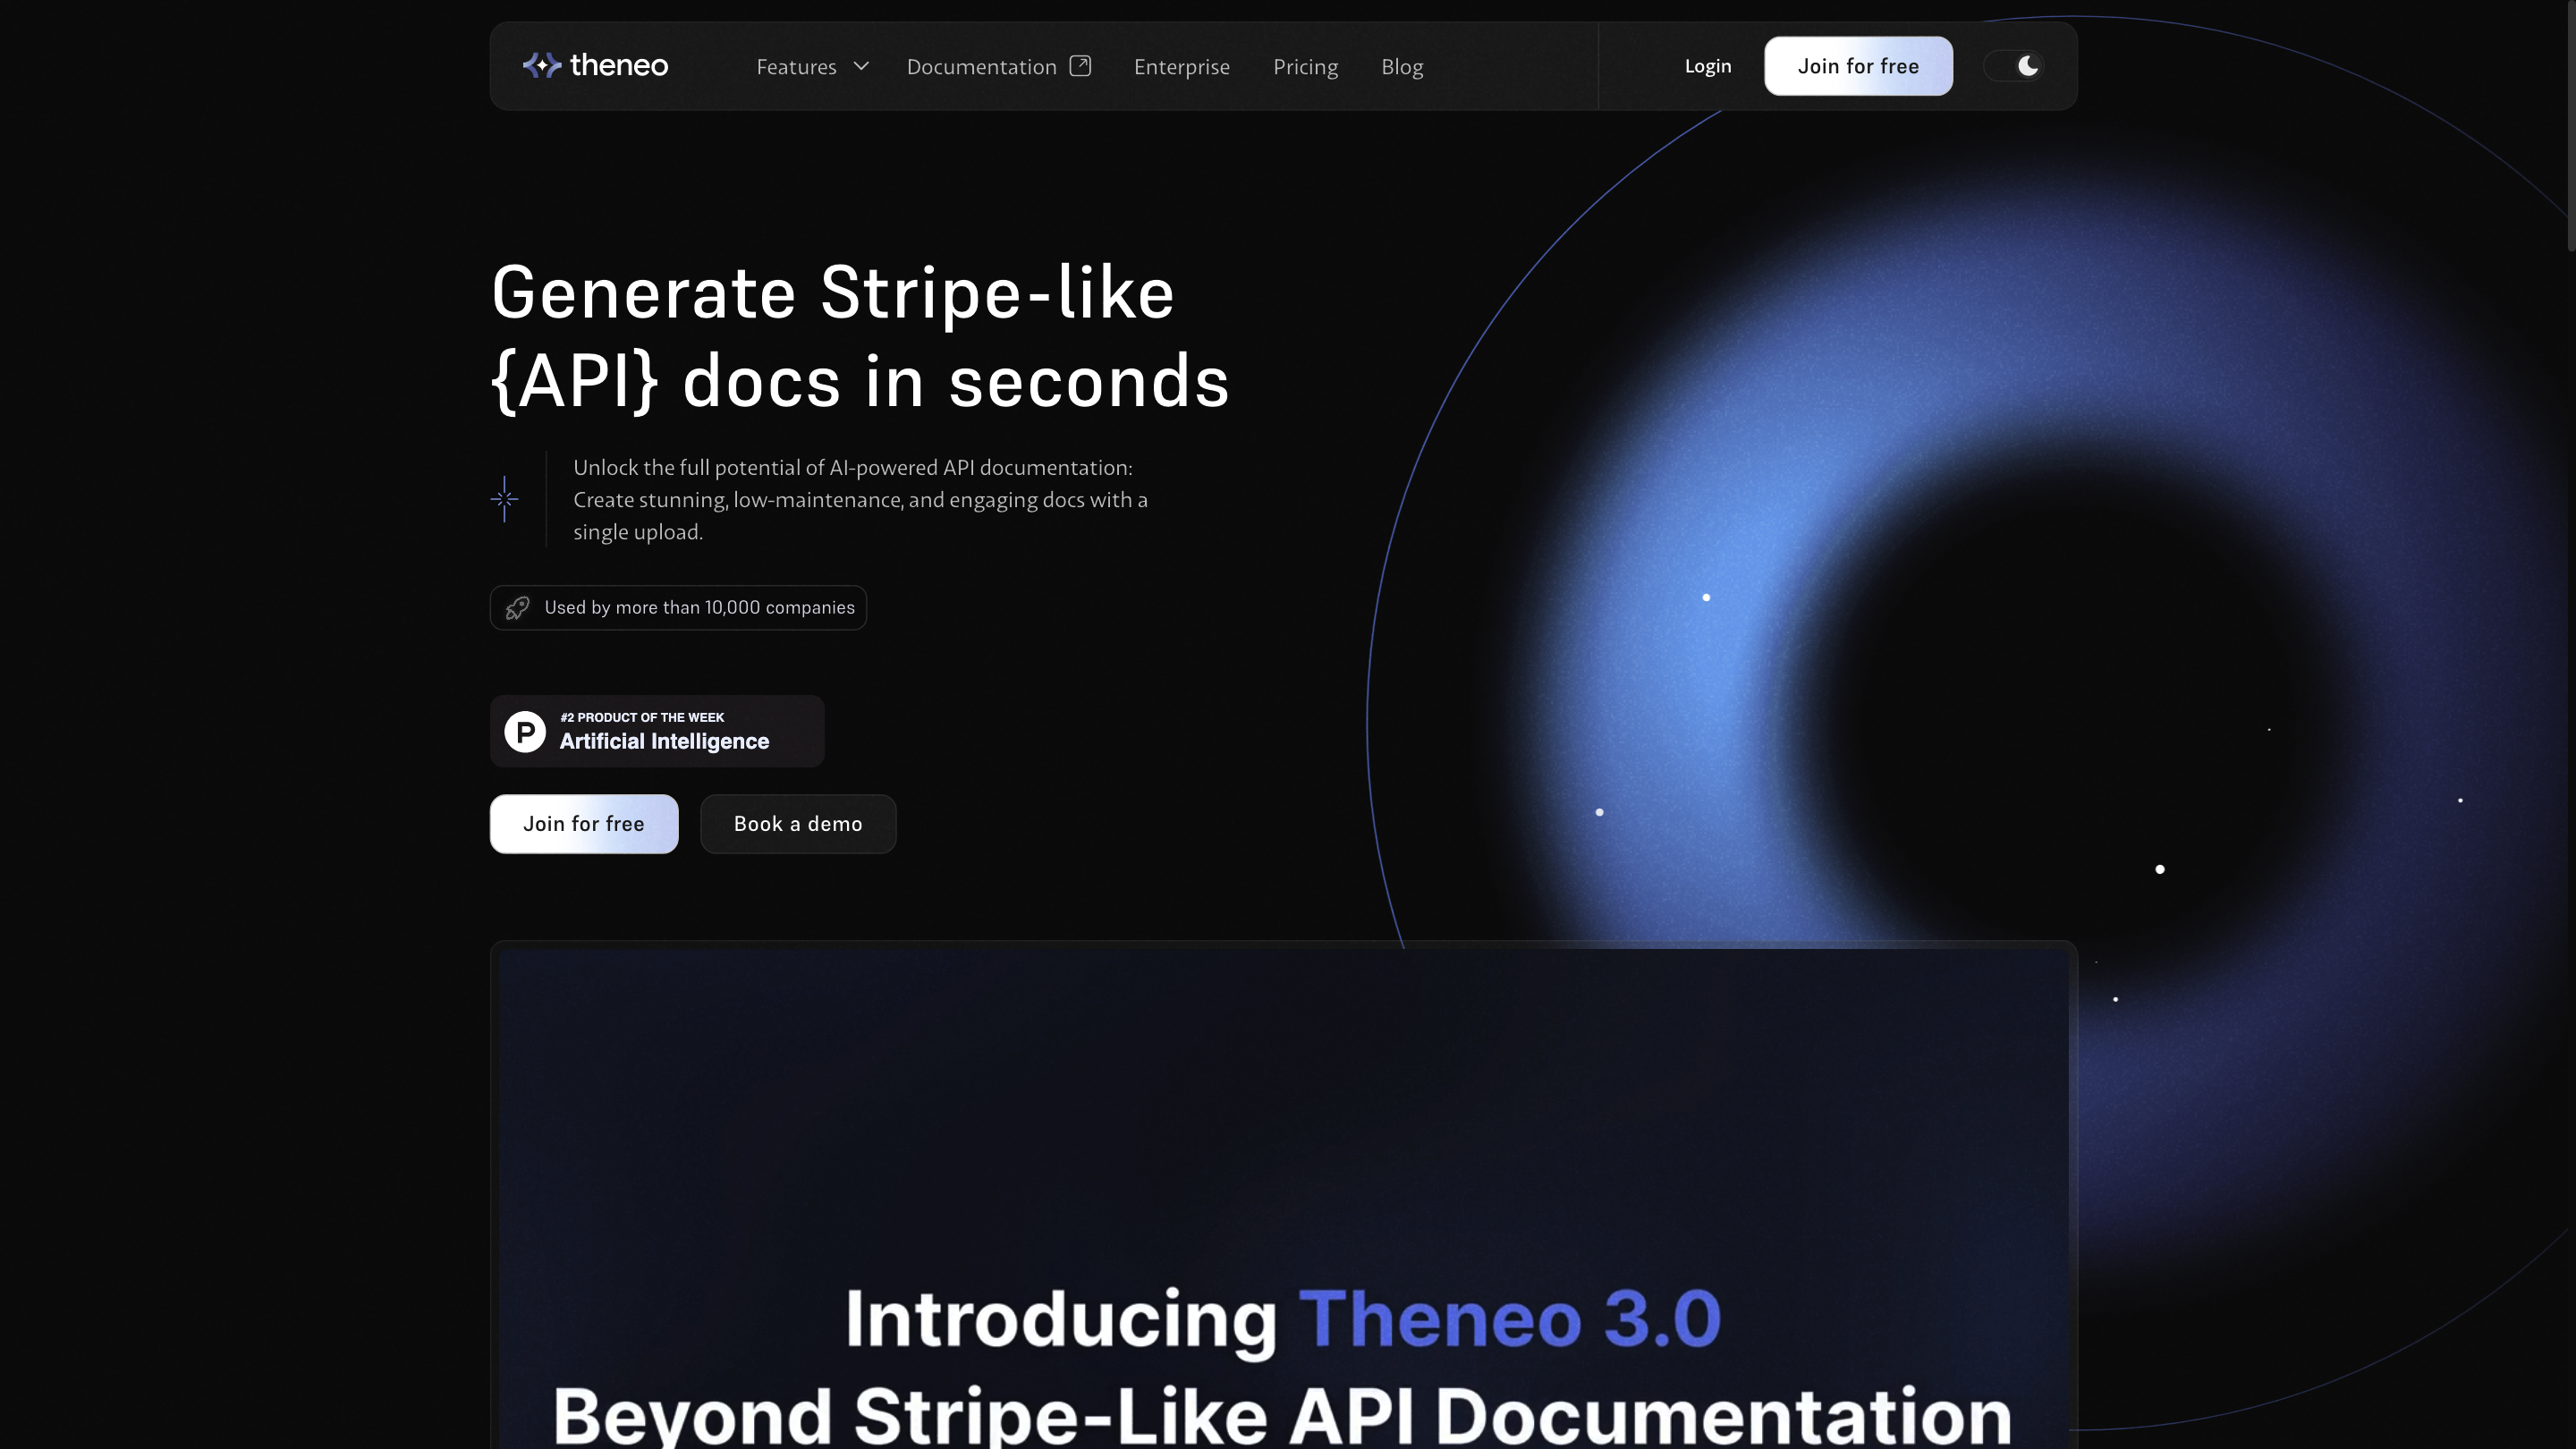The width and height of the screenshot is (2576, 1449).
Task: Click Join for free in the navbar
Action: [x=1858, y=66]
